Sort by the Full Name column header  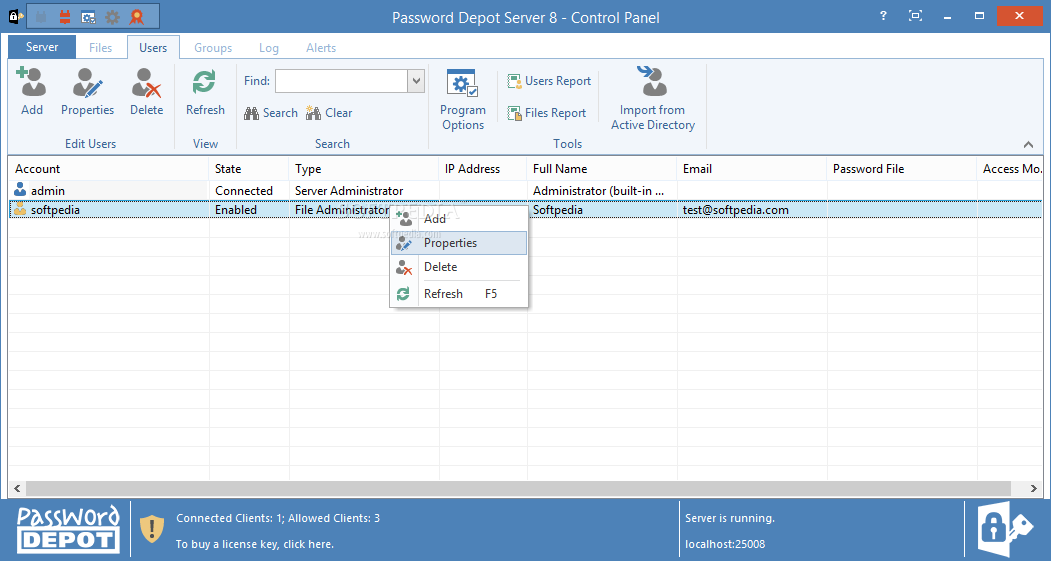(602, 169)
